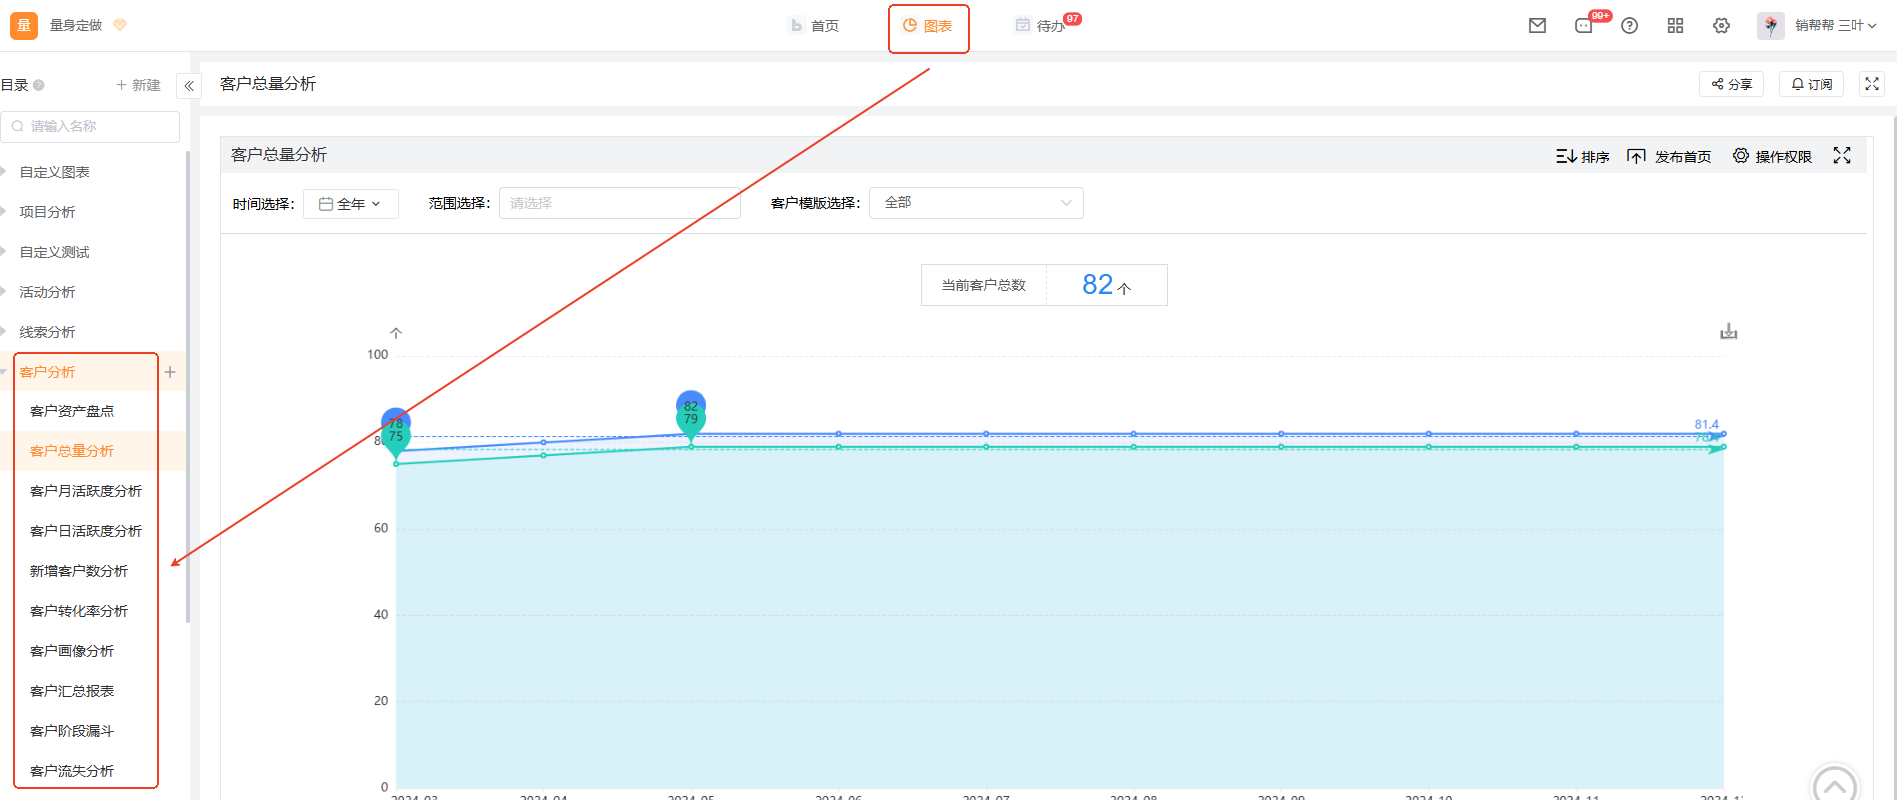The image size is (1897, 800).
Task: Open the help question mark icon
Action: click(1629, 26)
